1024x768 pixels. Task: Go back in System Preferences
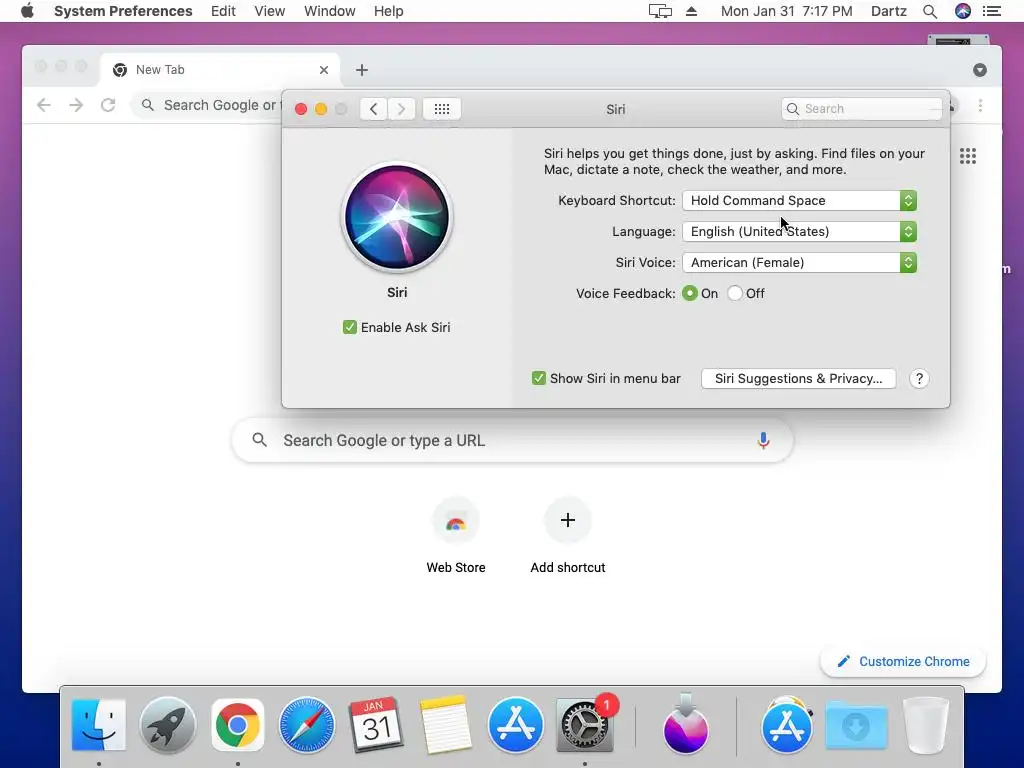click(x=374, y=109)
